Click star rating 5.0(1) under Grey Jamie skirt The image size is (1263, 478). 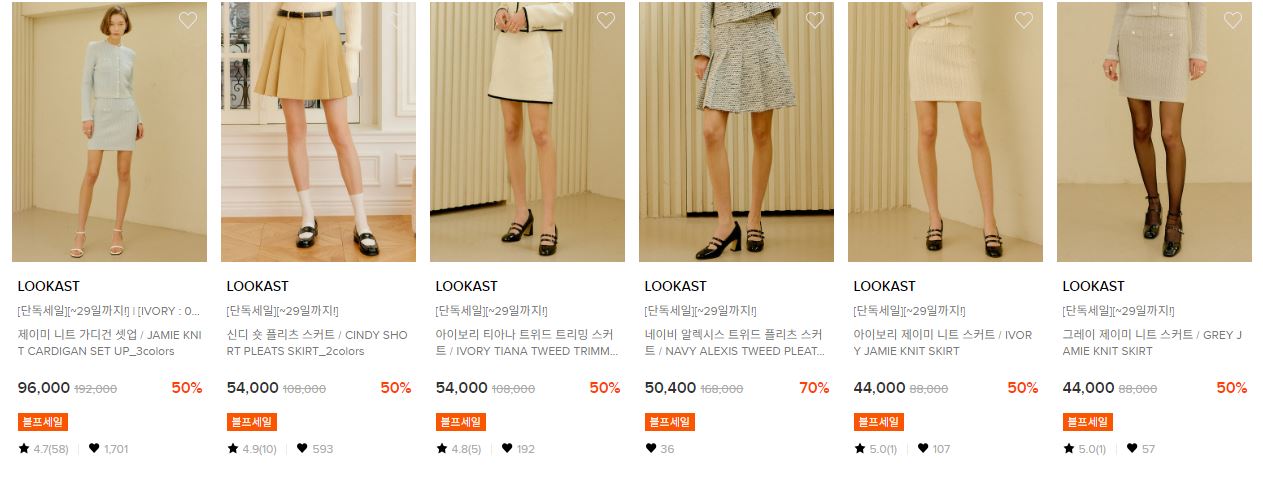[x=1084, y=449]
